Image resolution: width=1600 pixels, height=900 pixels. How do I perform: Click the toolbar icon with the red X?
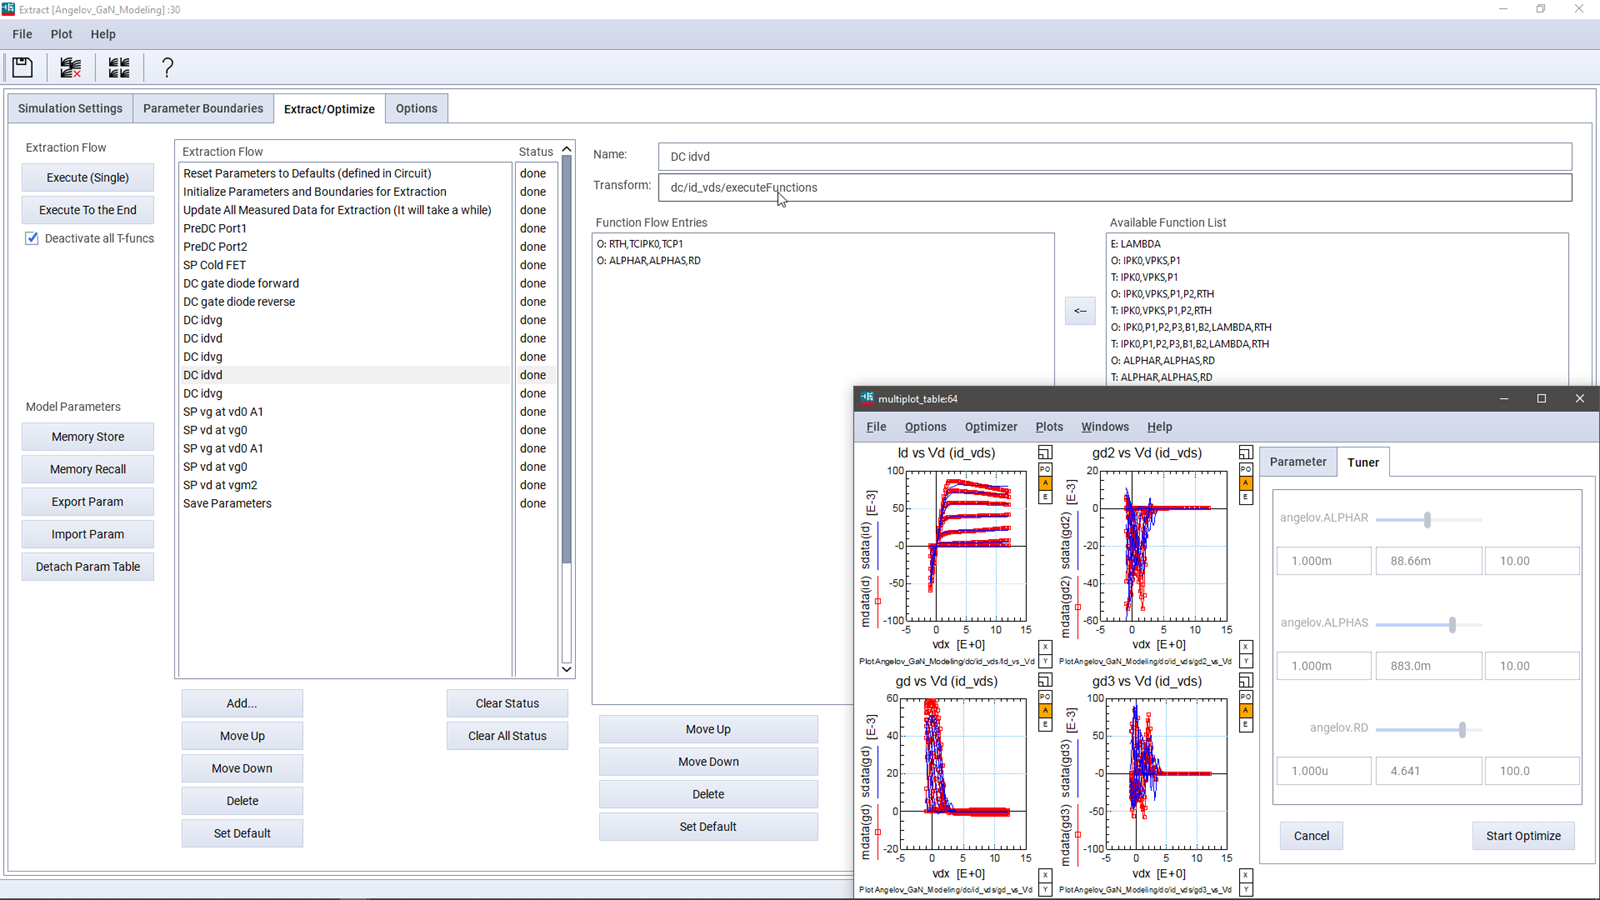70,67
